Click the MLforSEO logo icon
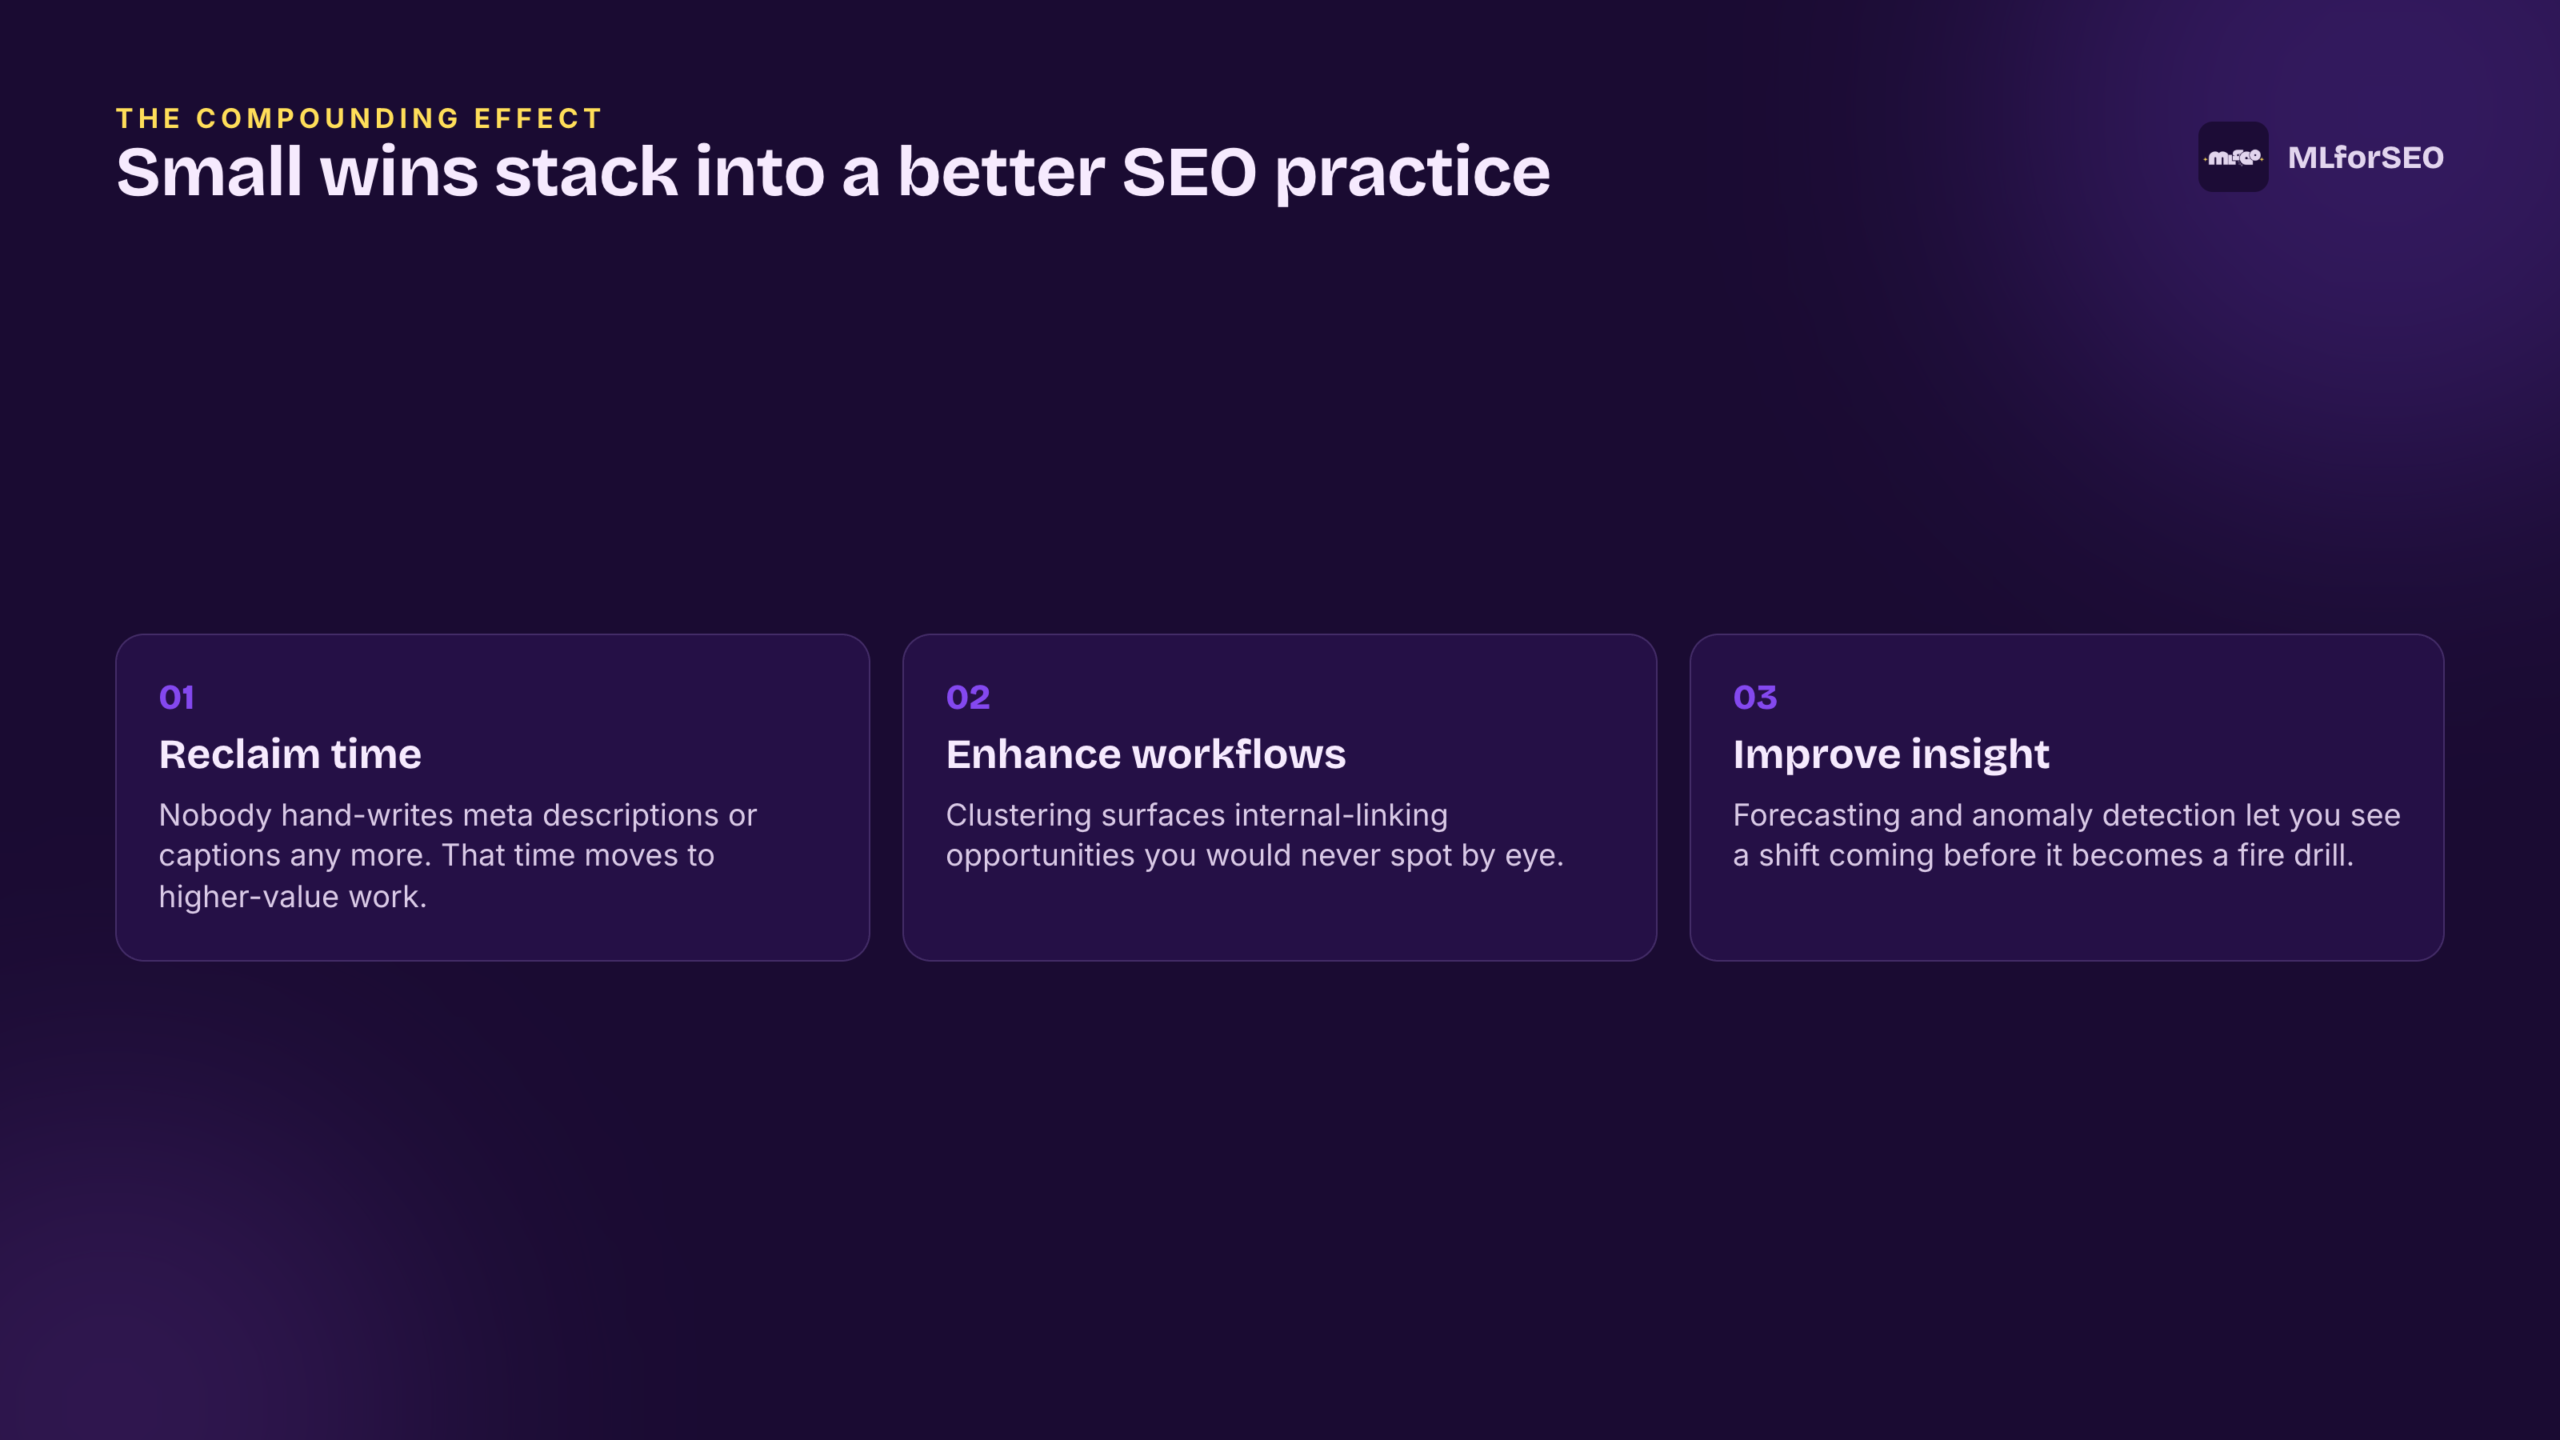The height and width of the screenshot is (1440, 2560). (x=2232, y=157)
